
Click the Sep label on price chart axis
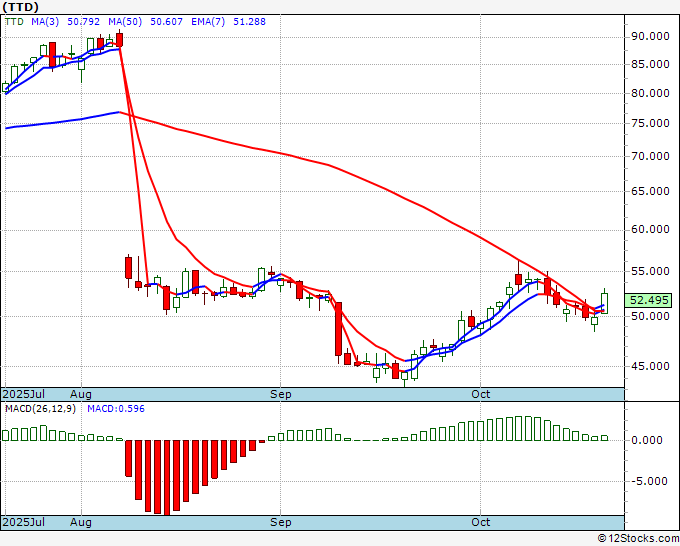pyautogui.click(x=281, y=394)
